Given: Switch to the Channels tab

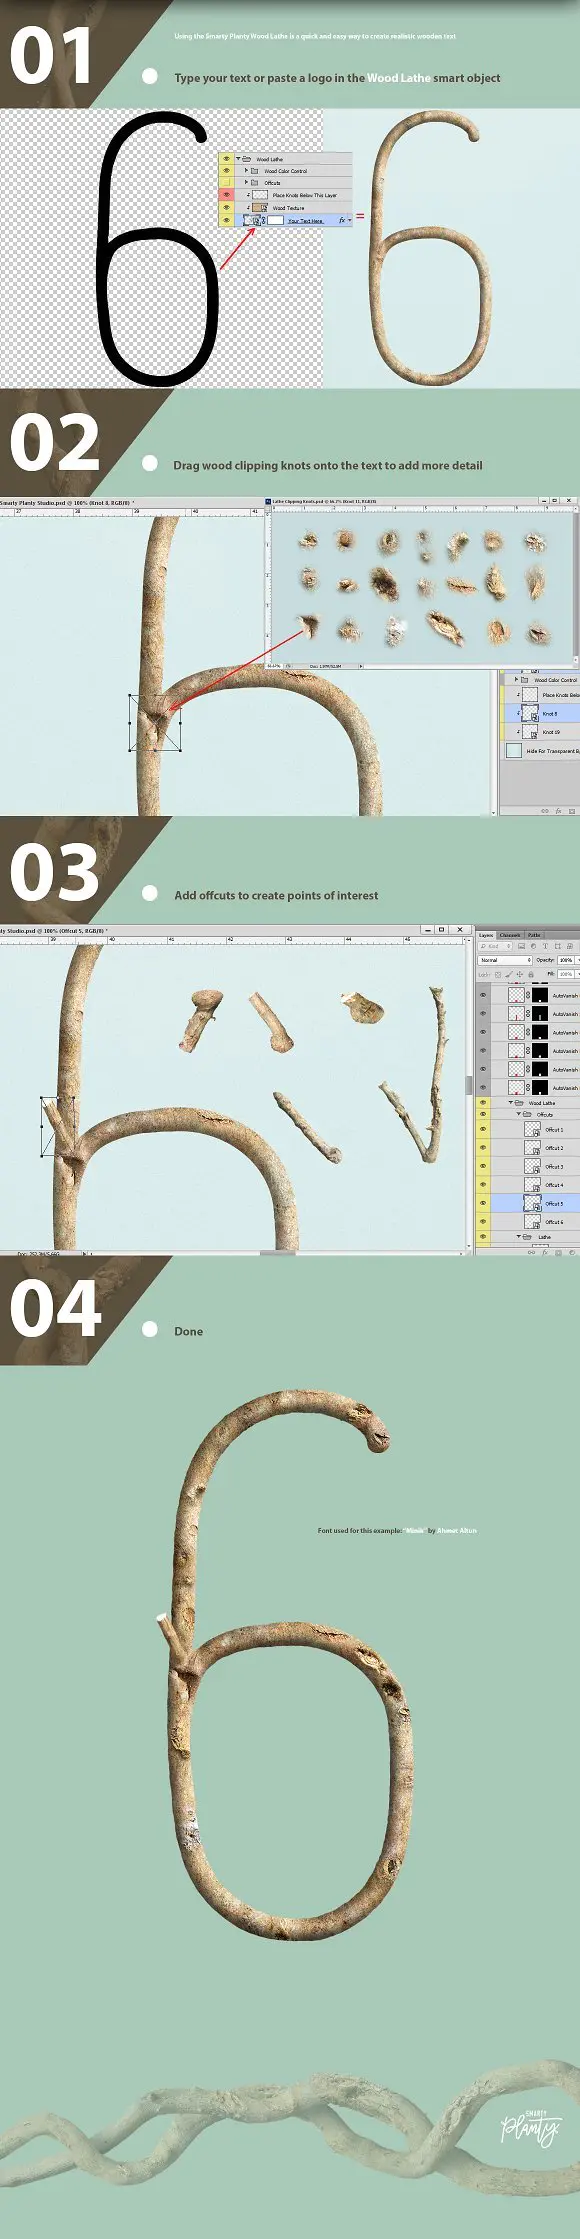Looking at the screenshot, I should (x=510, y=935).
